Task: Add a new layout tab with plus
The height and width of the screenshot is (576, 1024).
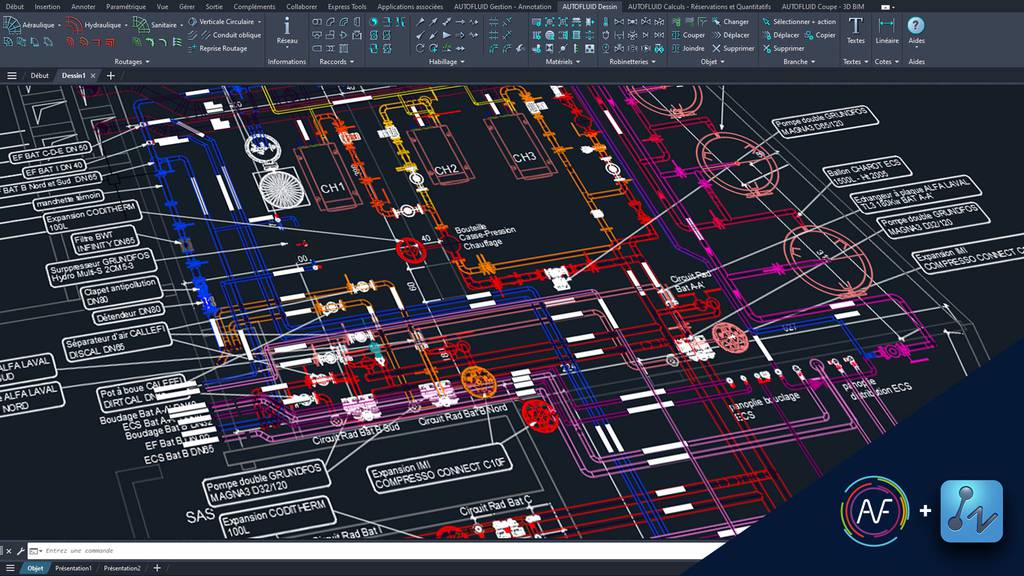Action: click(157, 568)
